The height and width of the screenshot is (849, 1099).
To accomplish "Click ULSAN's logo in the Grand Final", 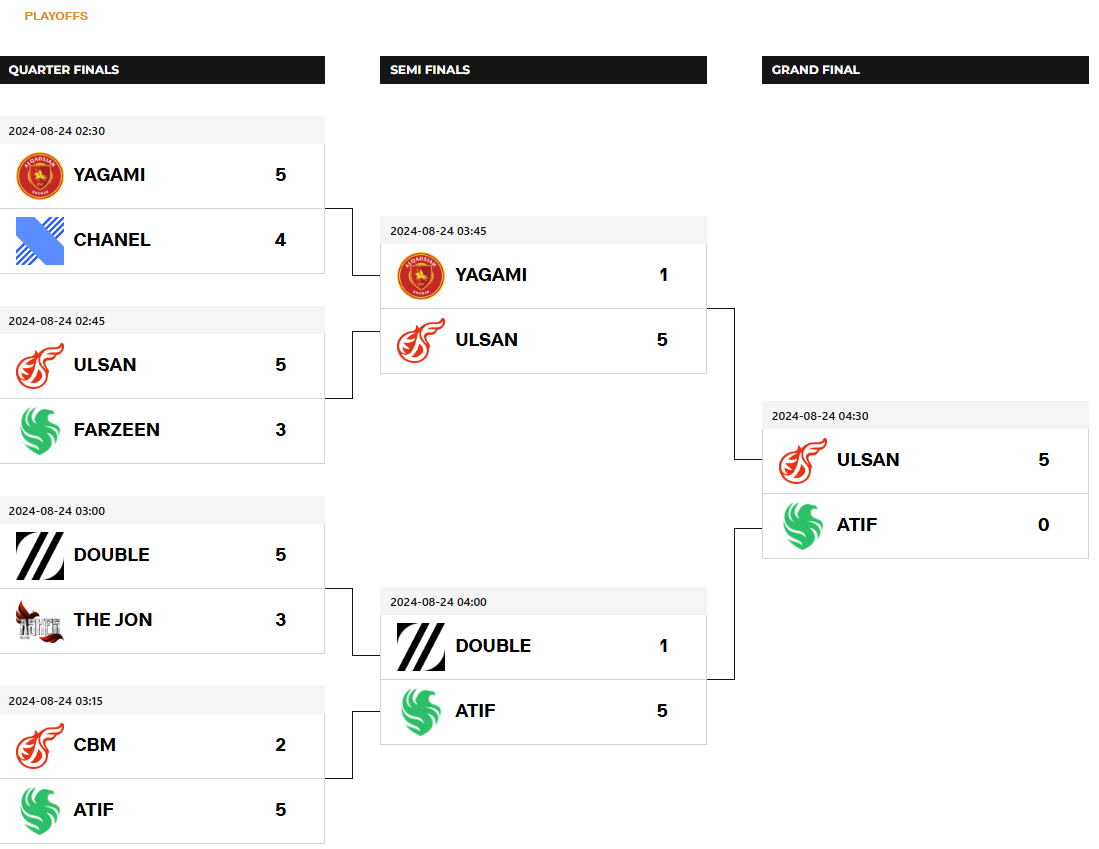I will coord(803,461).
